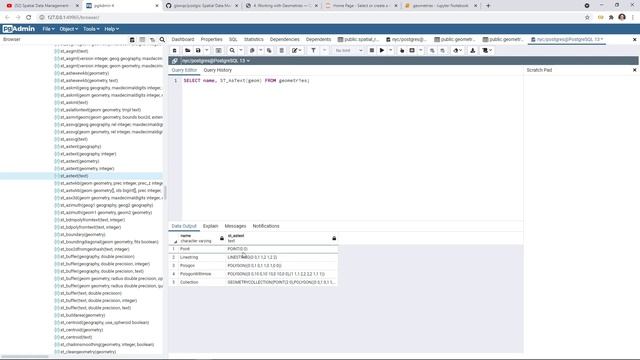
Task: Click the 'Collection' cell in results
Action: click(202, 282)
